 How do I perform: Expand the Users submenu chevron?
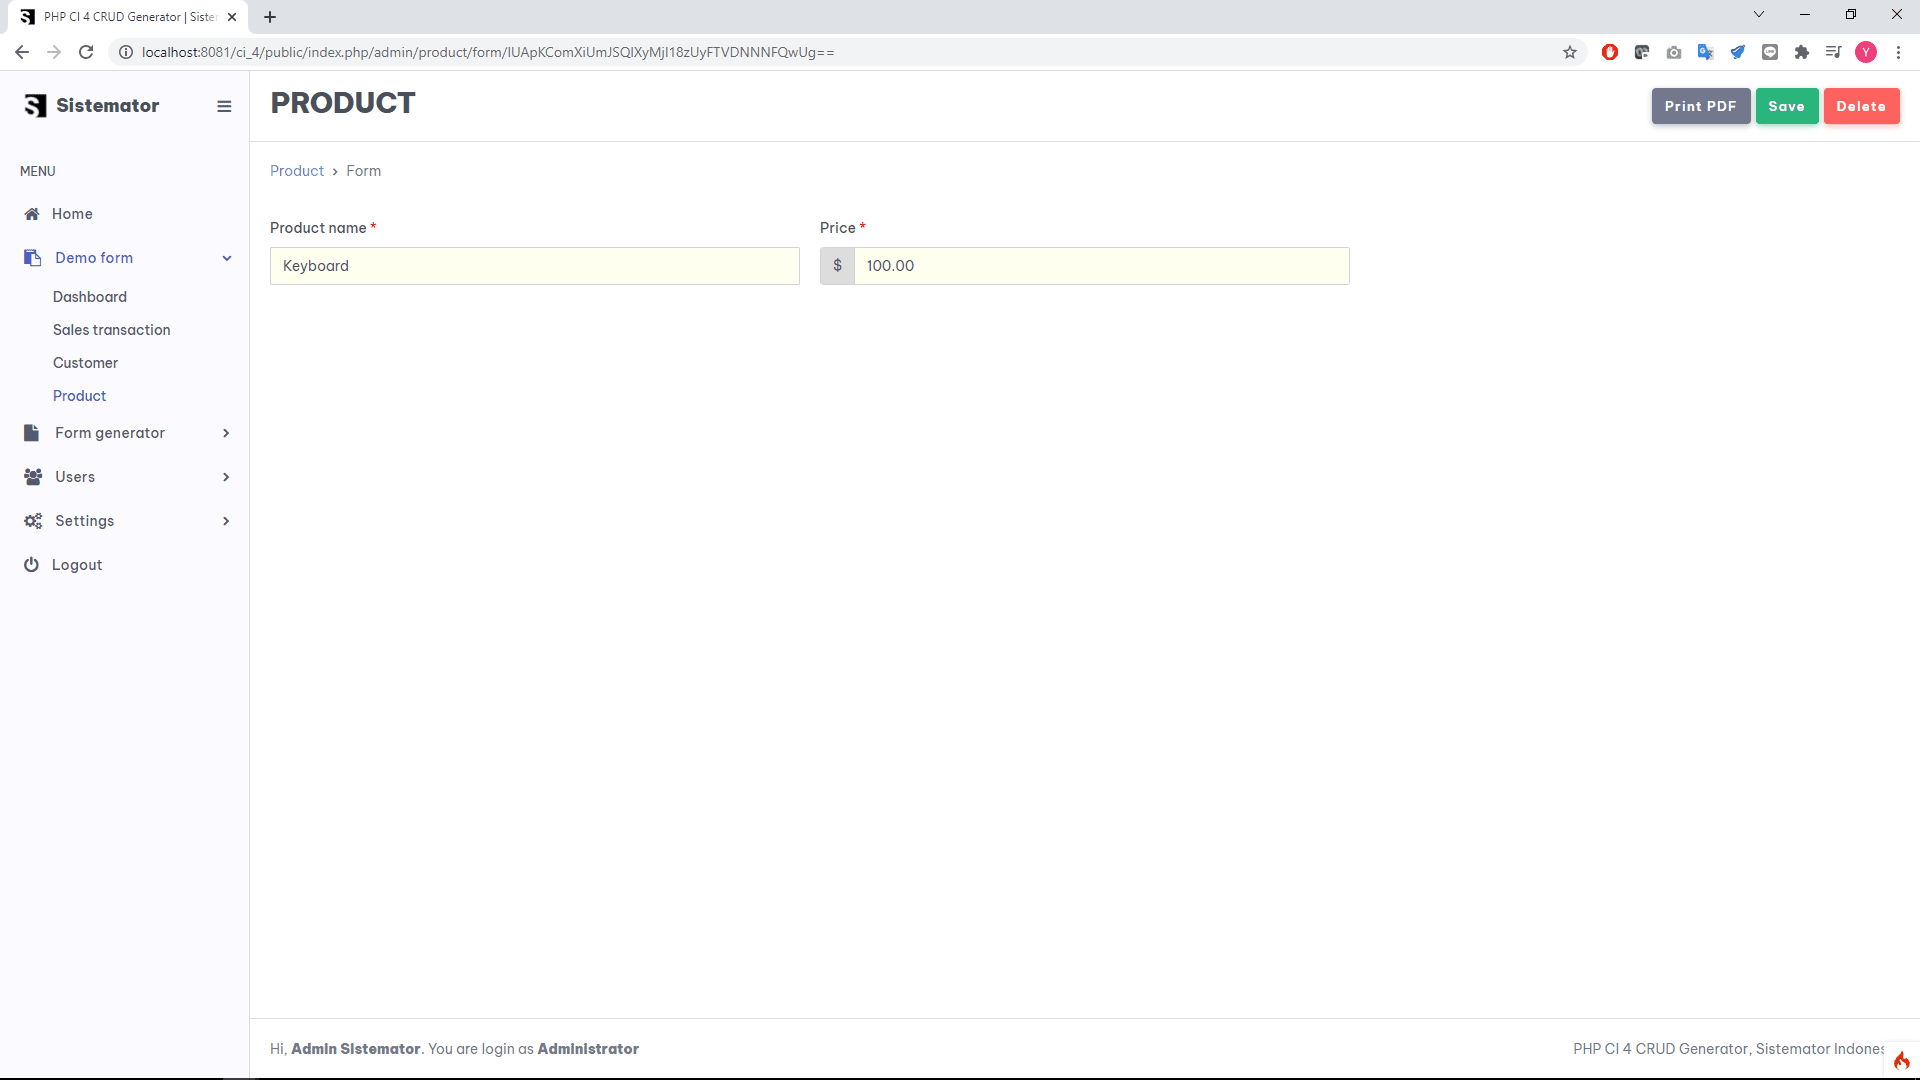point(226,477)
